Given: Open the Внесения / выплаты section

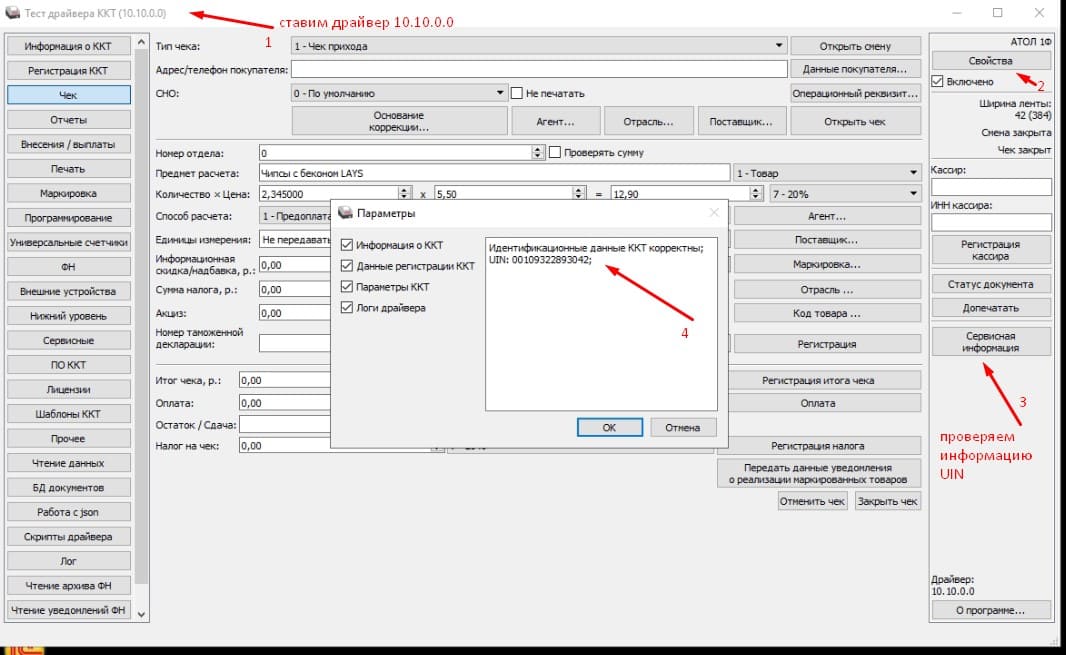Looking at the screenshot, I should coord(68,144).
